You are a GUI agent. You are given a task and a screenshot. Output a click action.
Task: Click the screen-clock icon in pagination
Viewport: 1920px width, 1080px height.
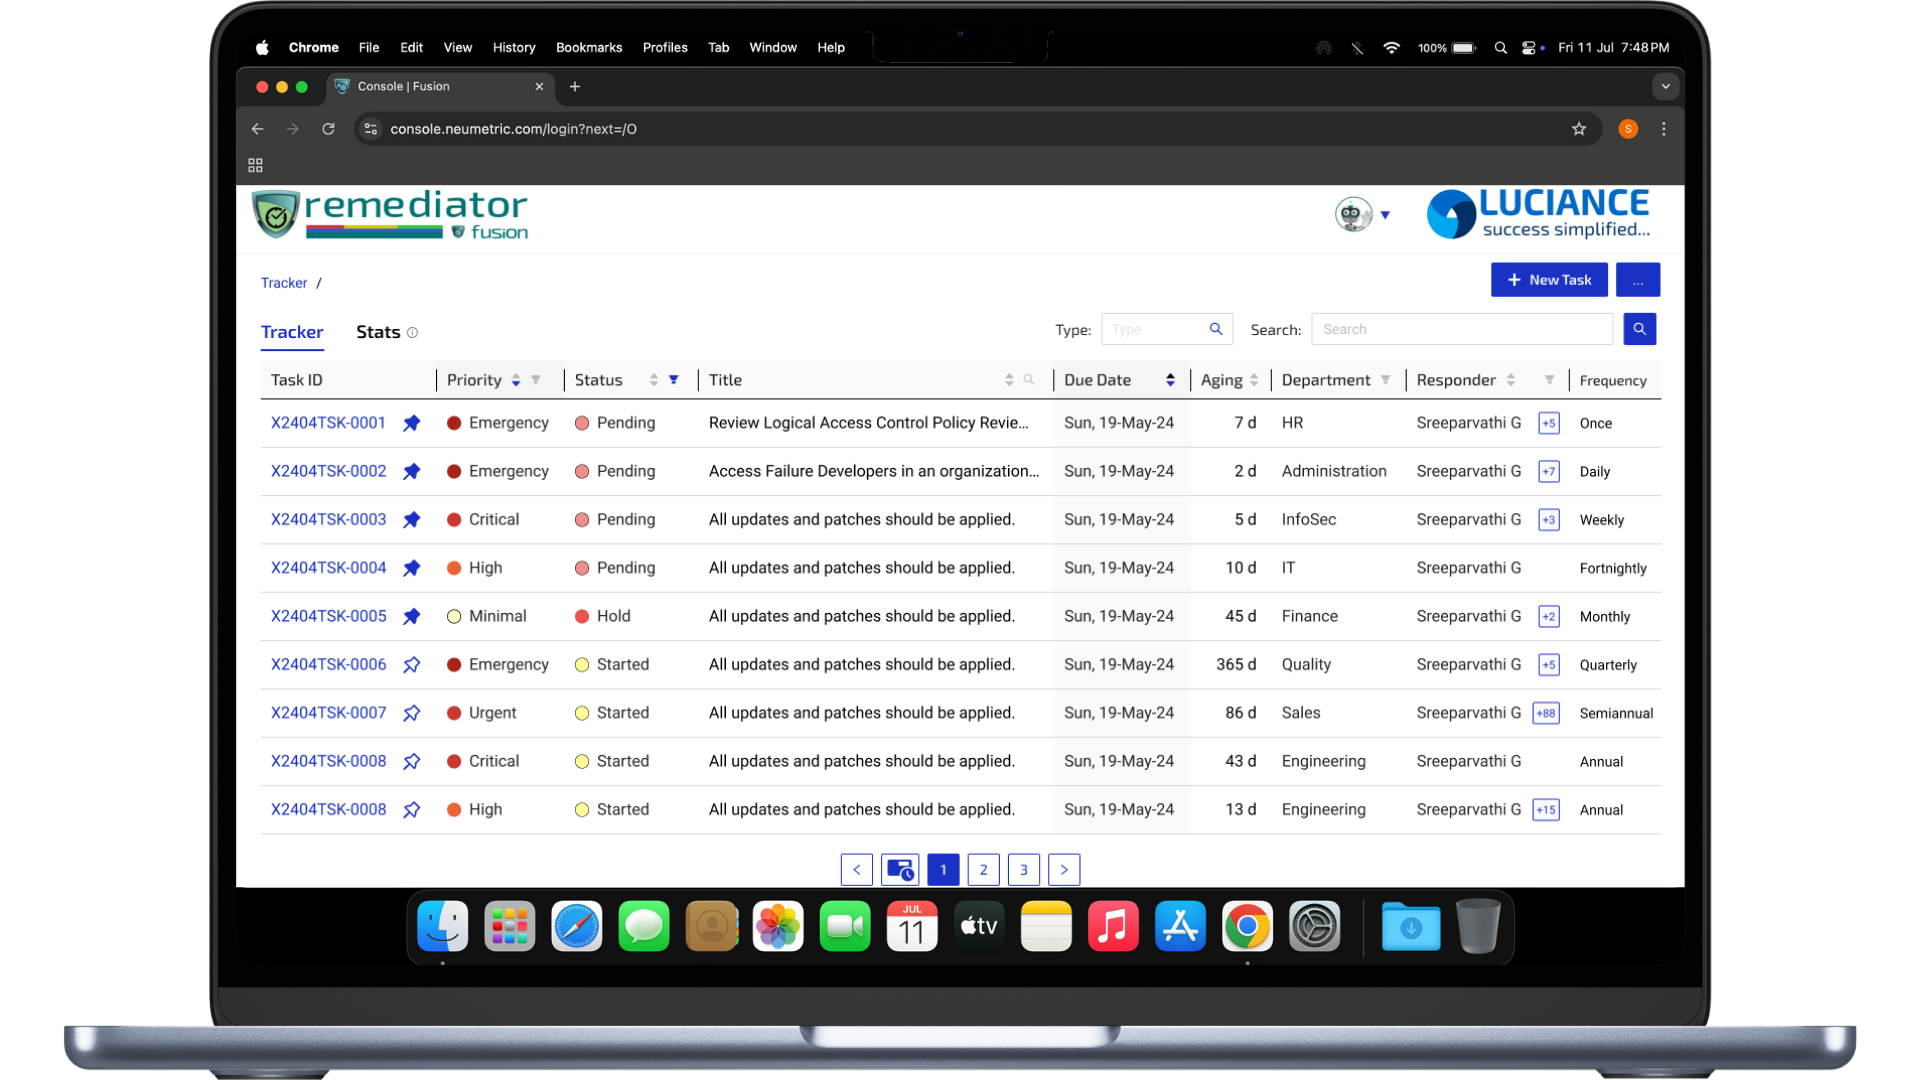899,870
